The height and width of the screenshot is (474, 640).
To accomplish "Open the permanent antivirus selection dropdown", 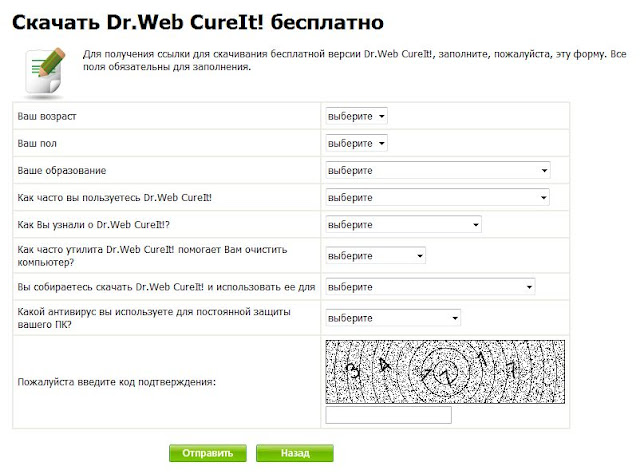I will click(x=393, y=319).
